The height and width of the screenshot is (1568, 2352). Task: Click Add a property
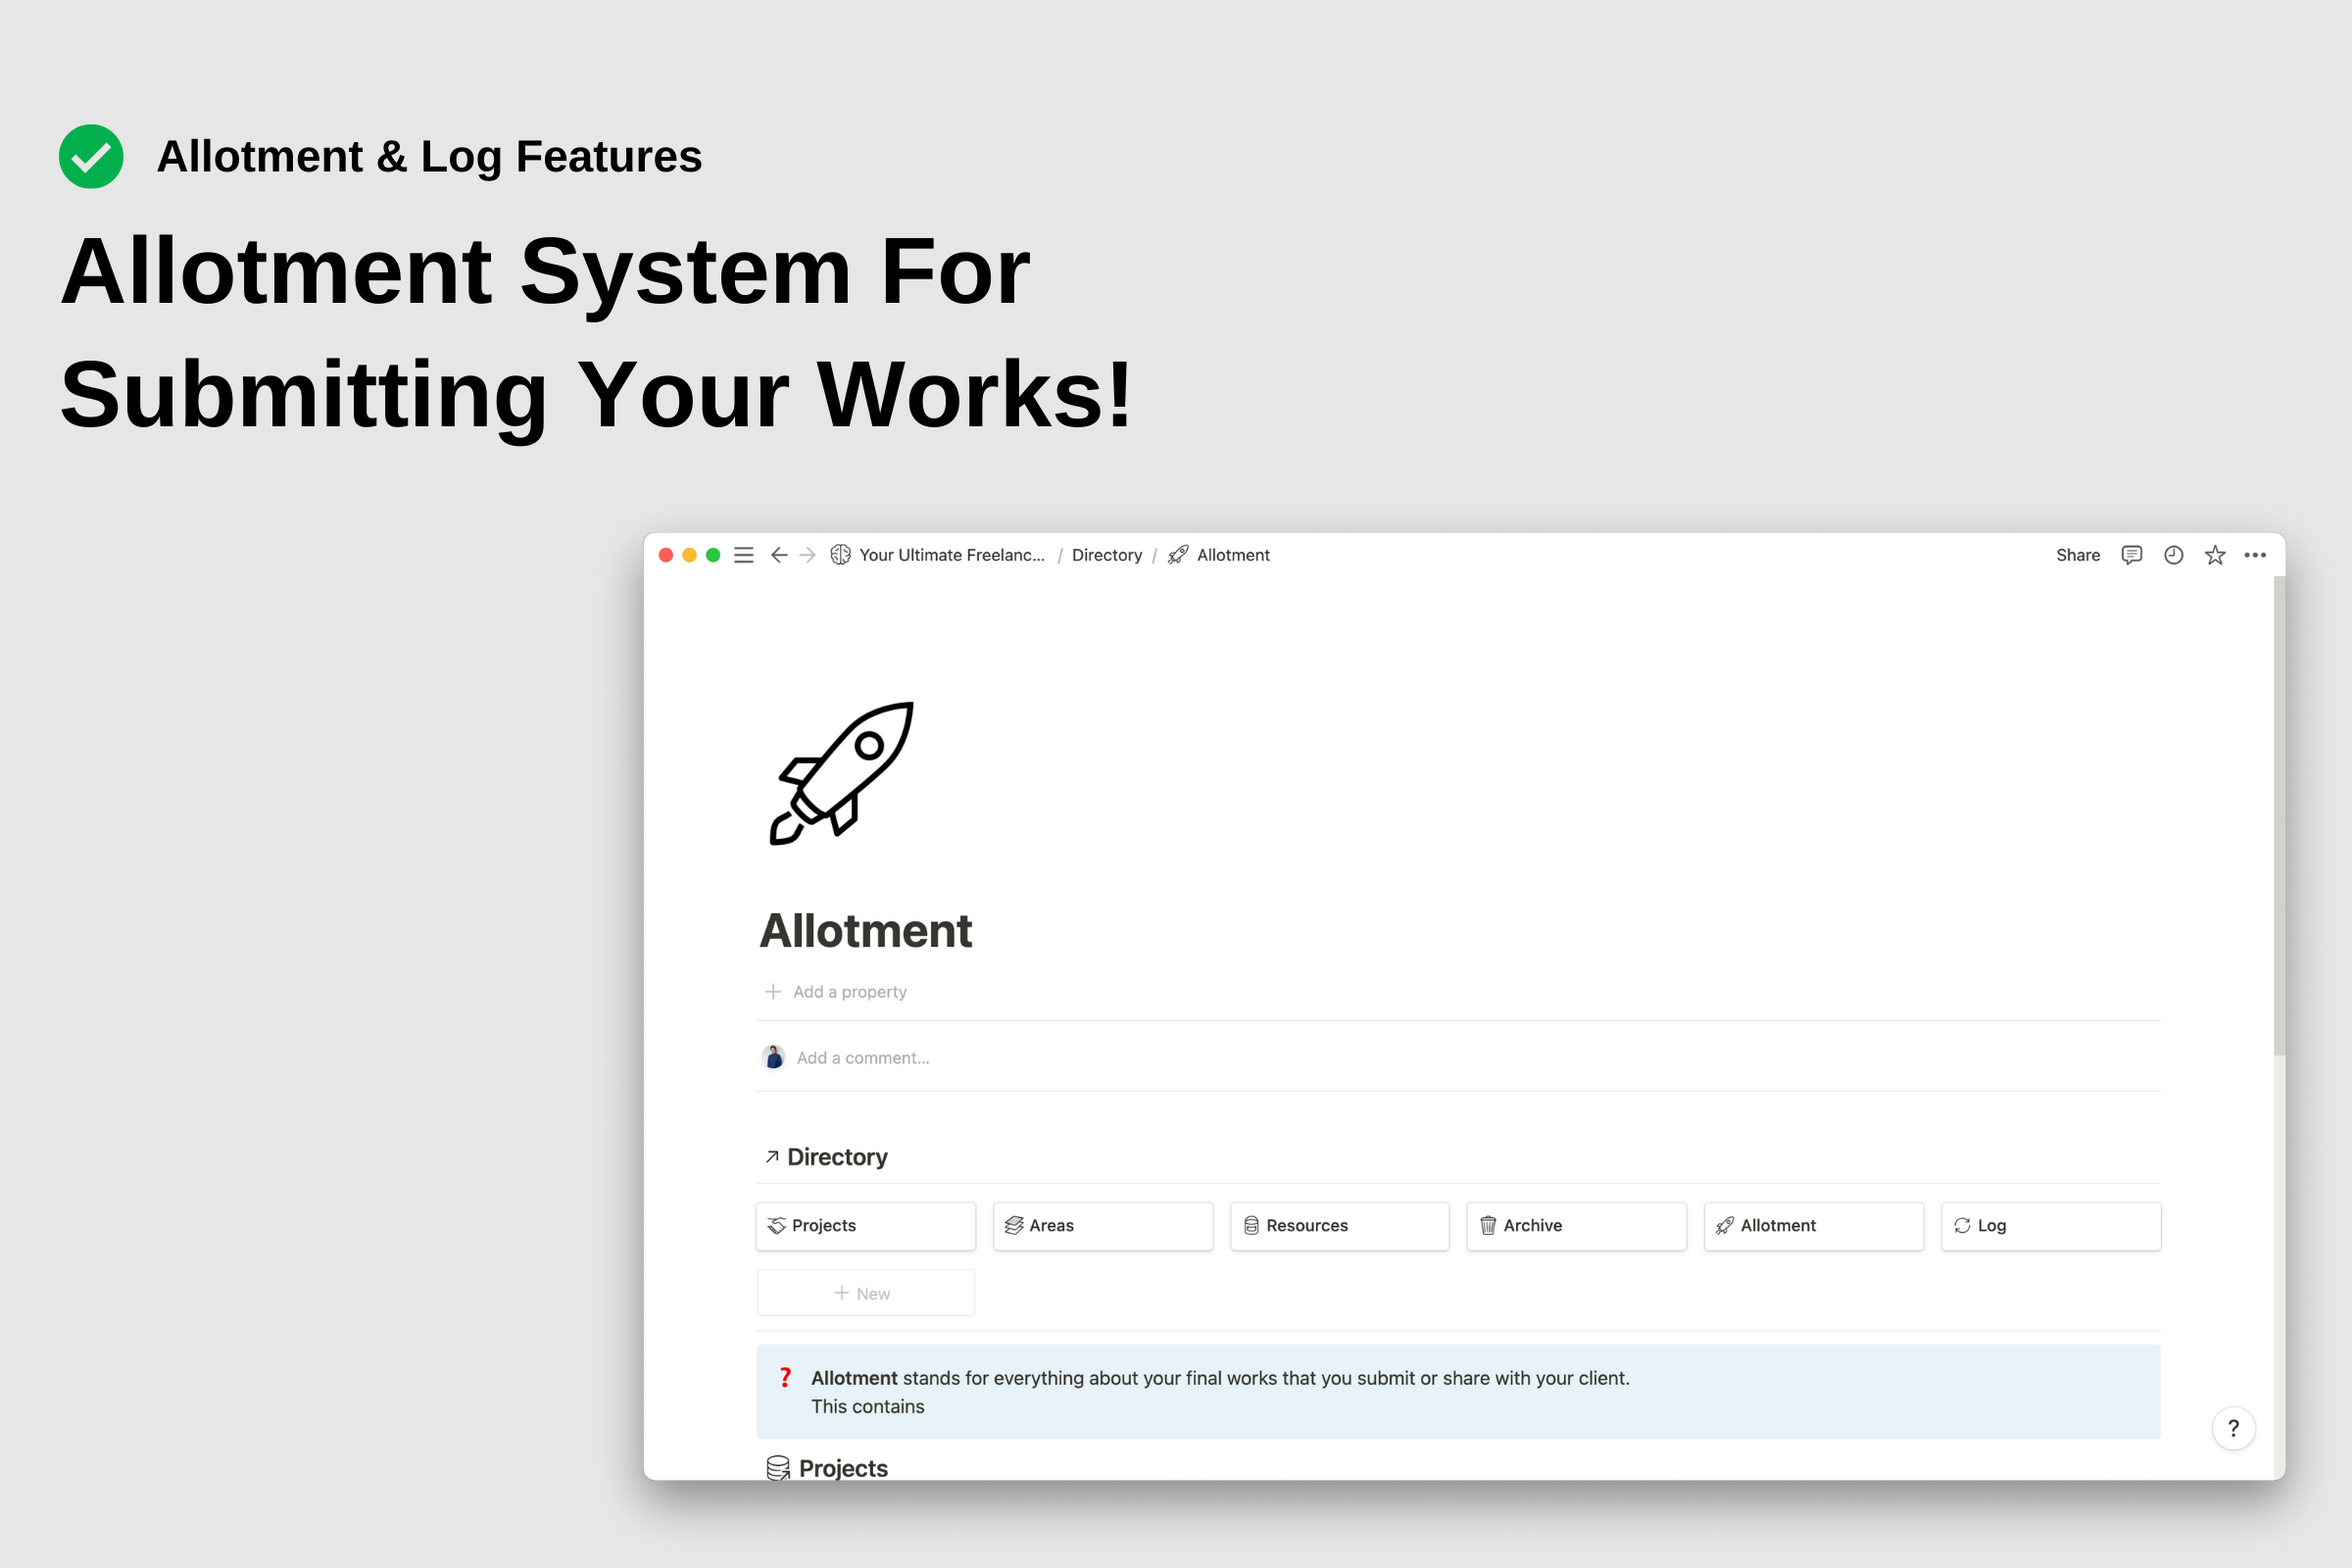pyautogui.click(x=848, y=992)
